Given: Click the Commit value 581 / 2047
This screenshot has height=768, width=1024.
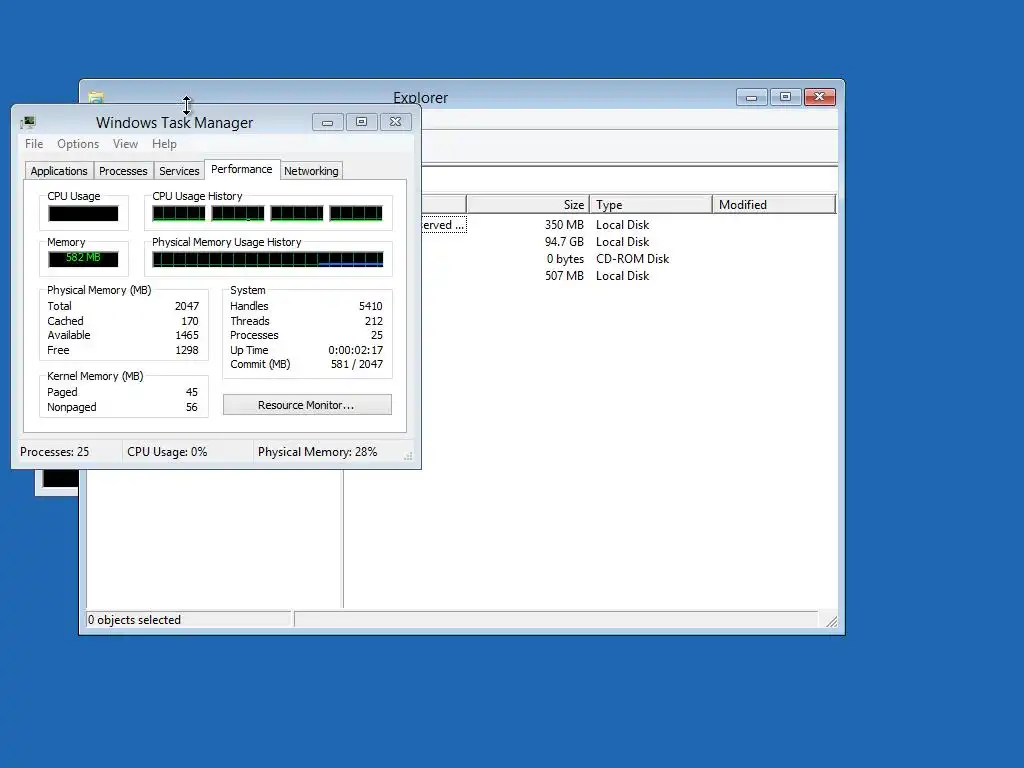Looking at the screenshot, I should pos(357,364).
